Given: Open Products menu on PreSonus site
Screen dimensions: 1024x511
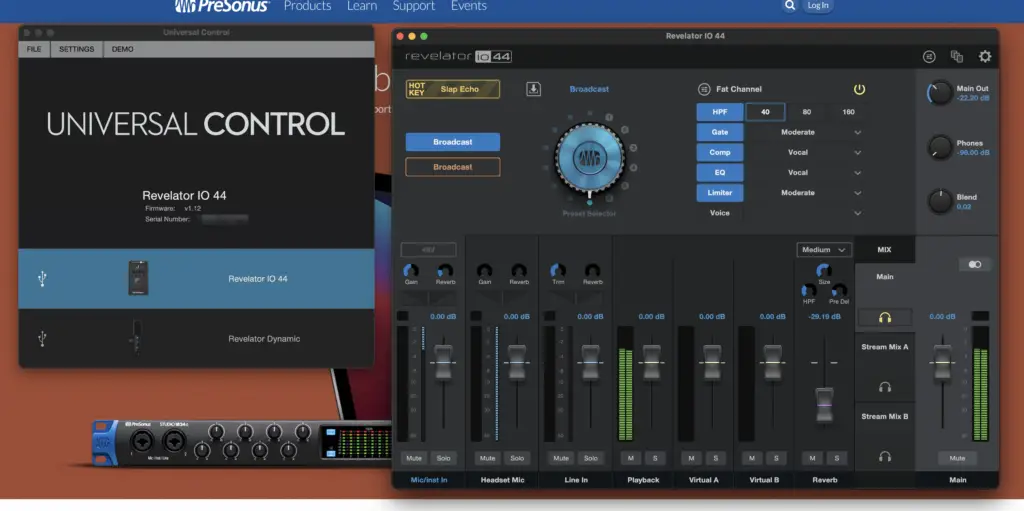Looking at the screenshot, I should click(308, 6).
